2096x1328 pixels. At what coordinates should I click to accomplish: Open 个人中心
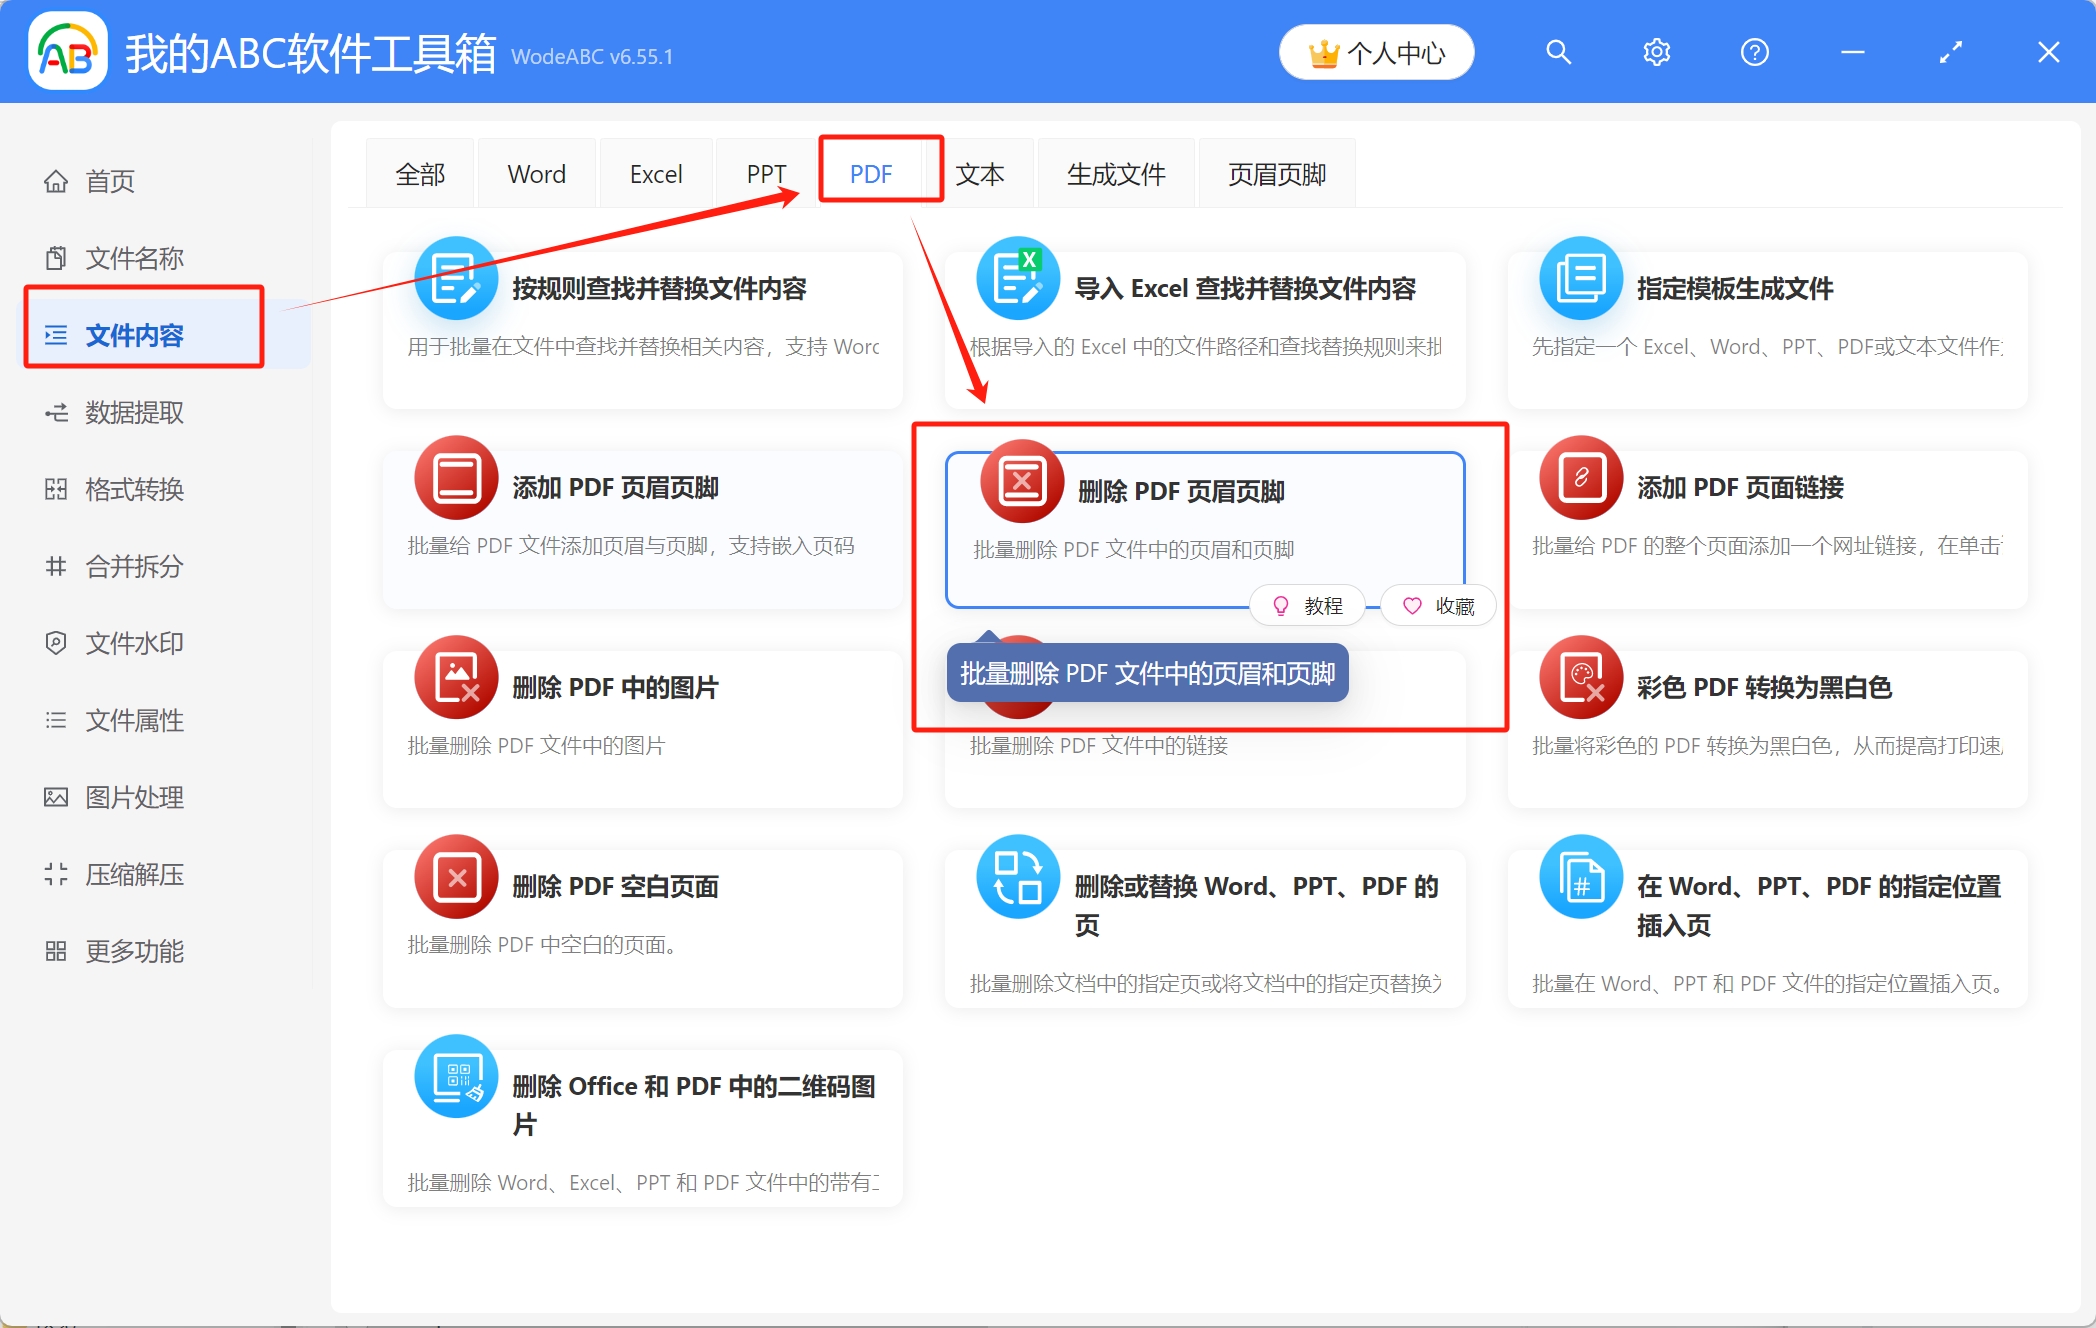(x=1376, y=52)
